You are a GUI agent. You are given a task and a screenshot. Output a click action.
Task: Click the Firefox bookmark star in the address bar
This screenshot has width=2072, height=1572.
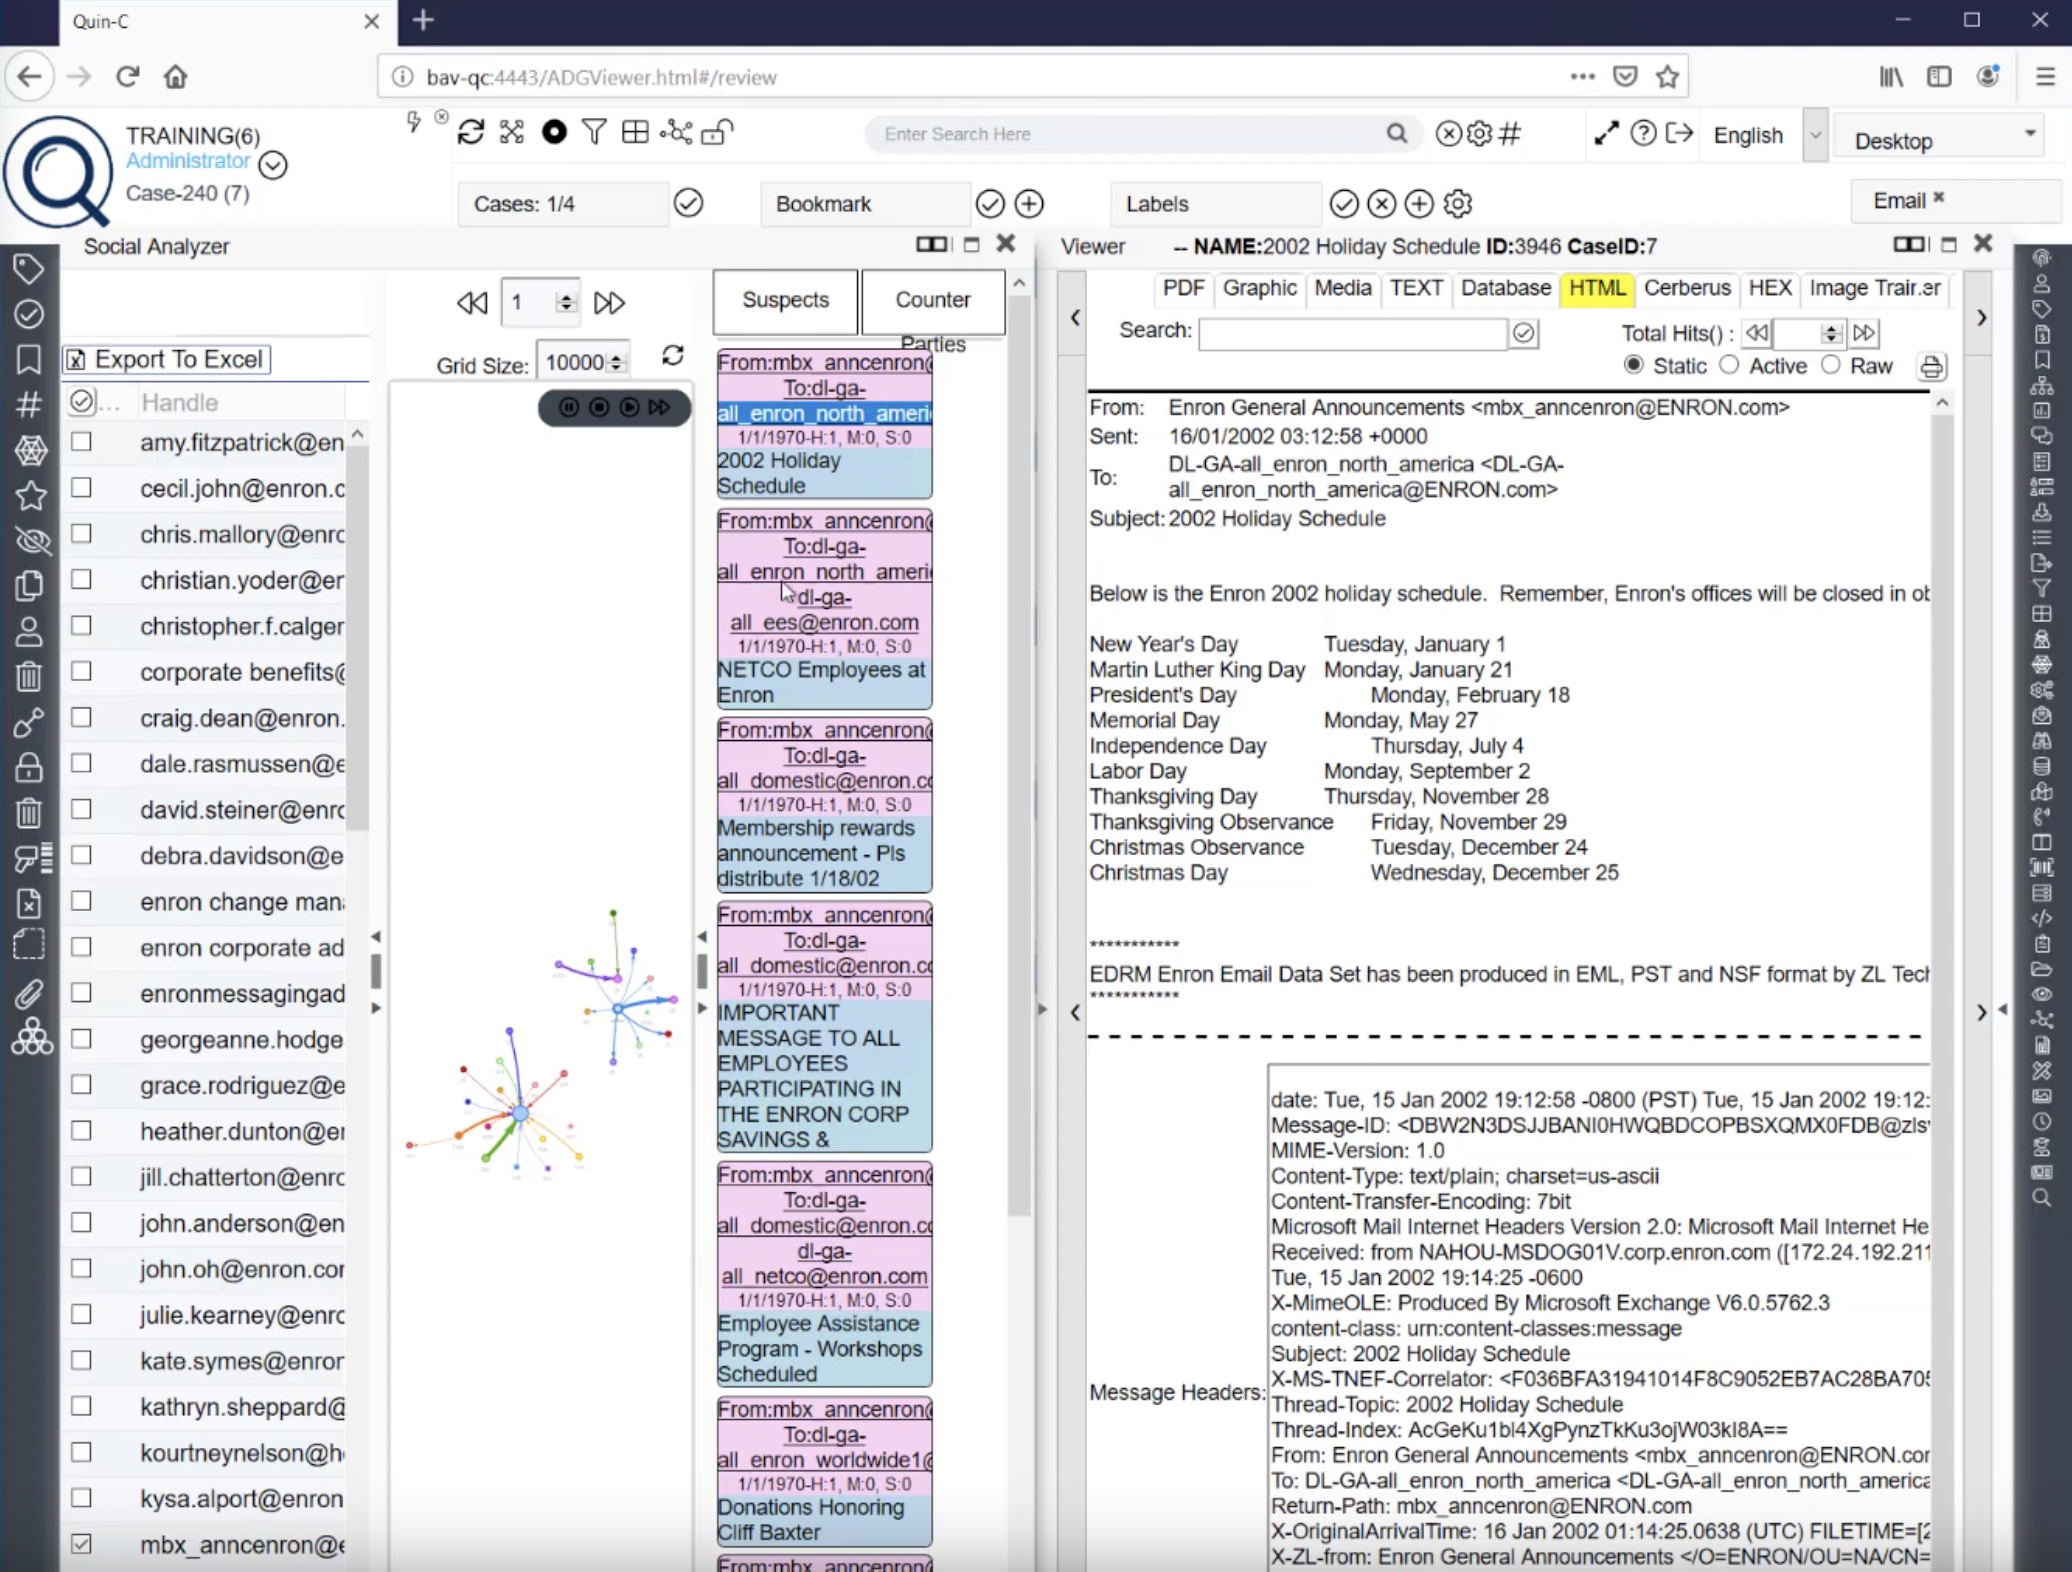point(1667,77)
